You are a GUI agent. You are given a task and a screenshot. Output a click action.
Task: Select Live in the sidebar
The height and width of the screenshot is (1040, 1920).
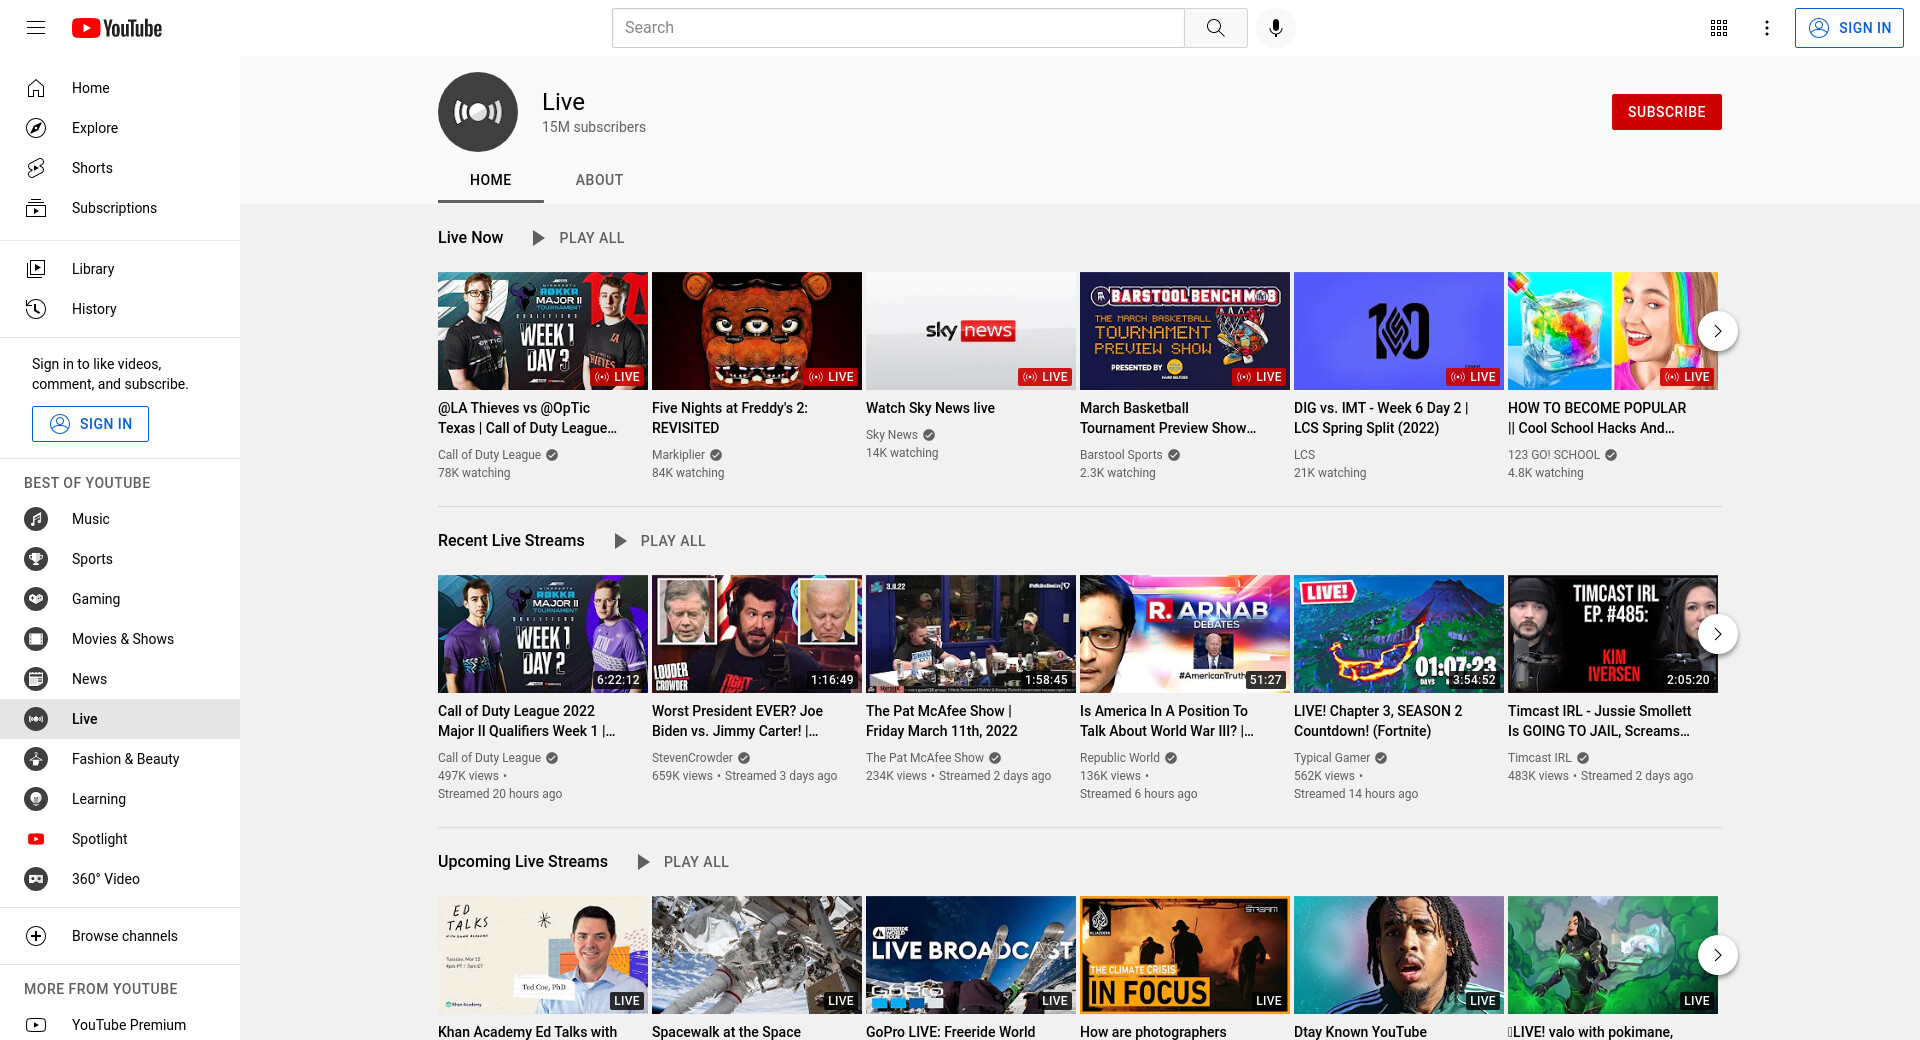[x=120, y=719]
